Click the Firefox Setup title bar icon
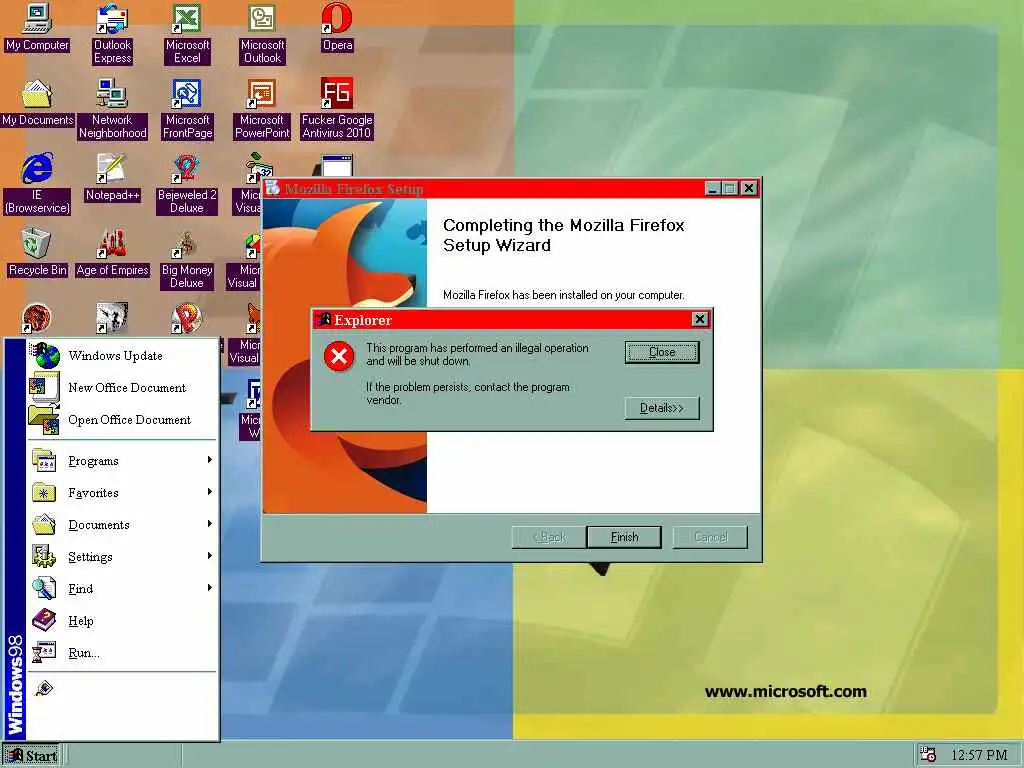 272,189
